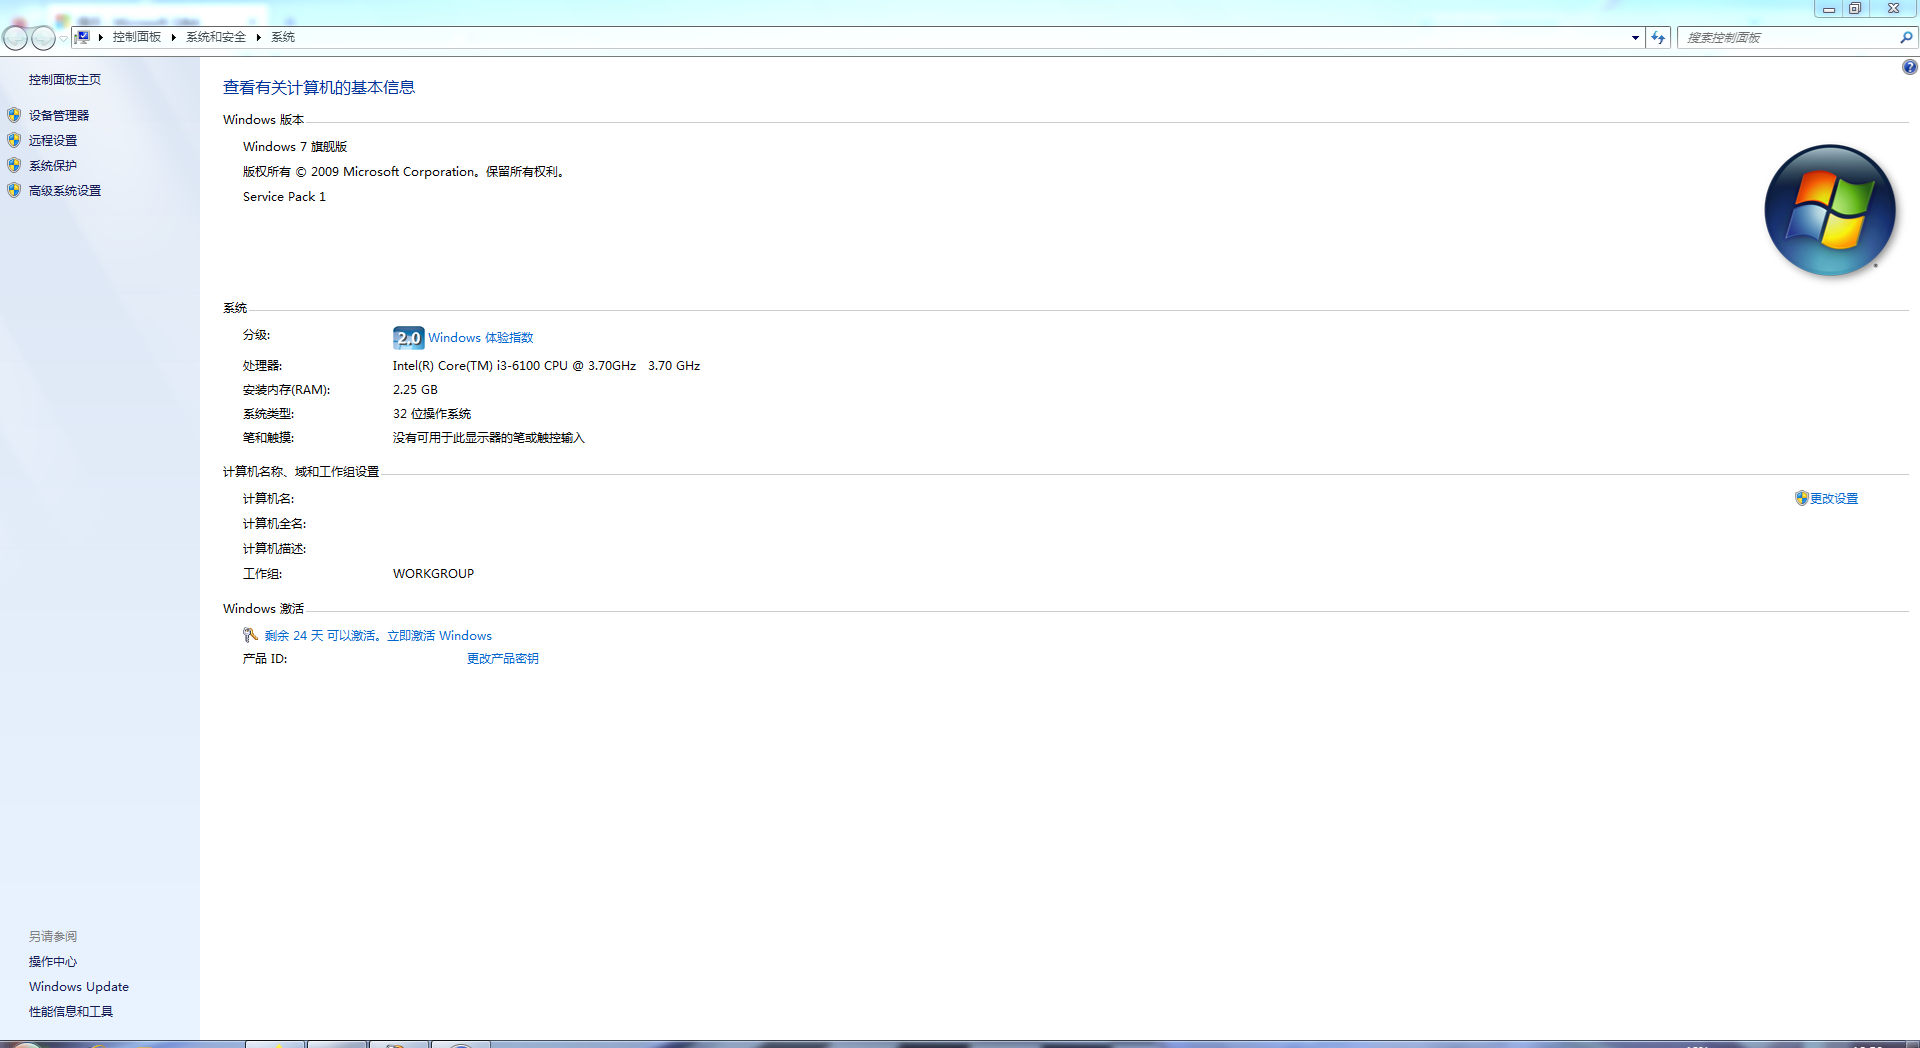Open Device Manager (设备管理器) link
This screenshot has height=1048, width=1920.
[x=59, y=116]
